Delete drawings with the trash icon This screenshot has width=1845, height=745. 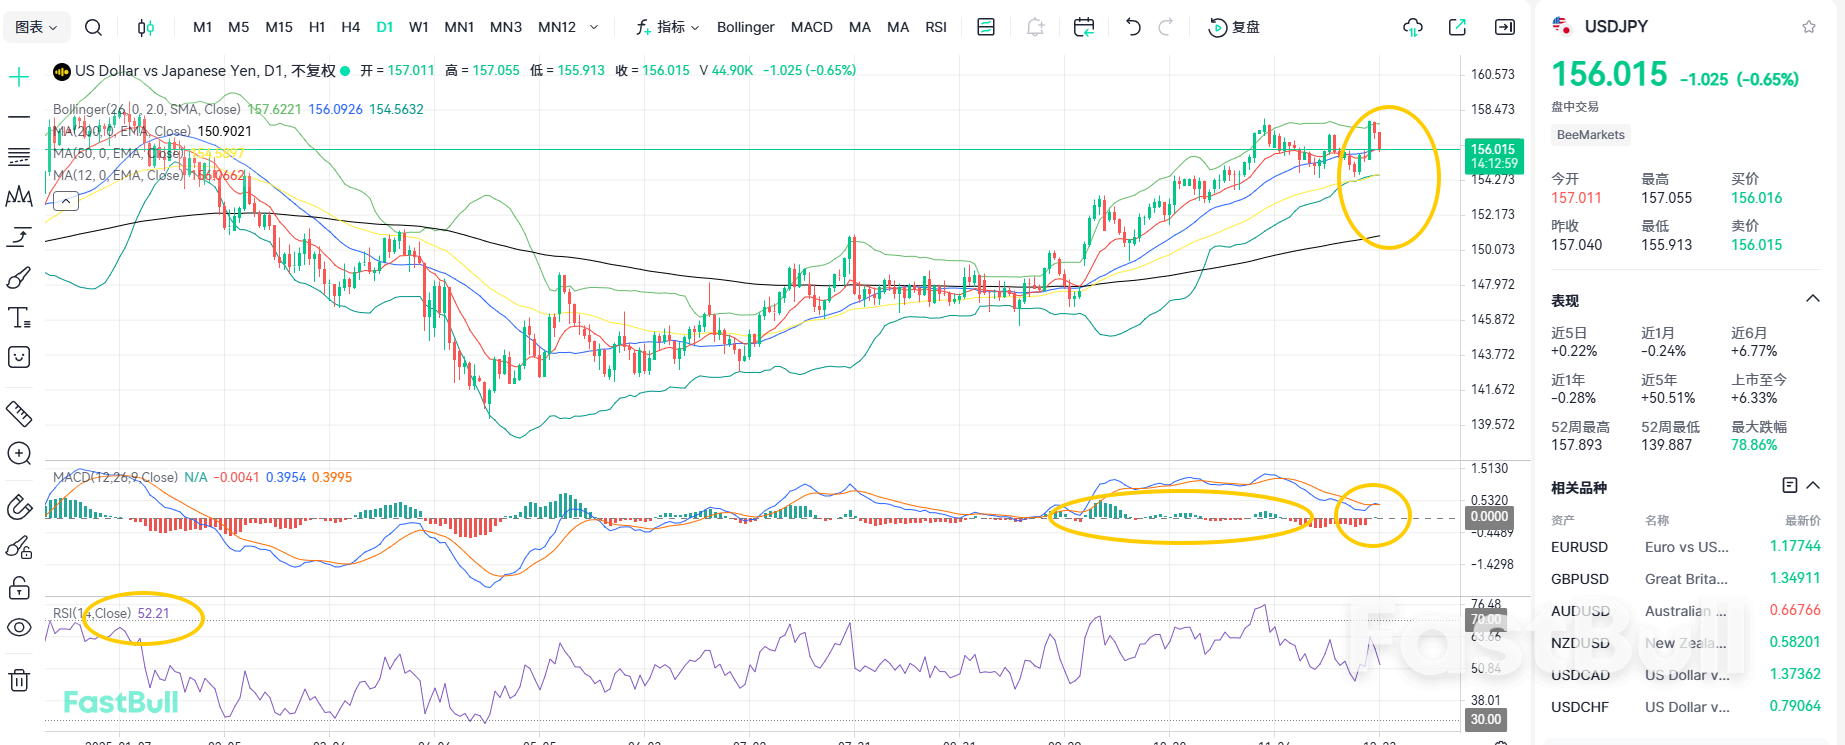click(19, 681)
